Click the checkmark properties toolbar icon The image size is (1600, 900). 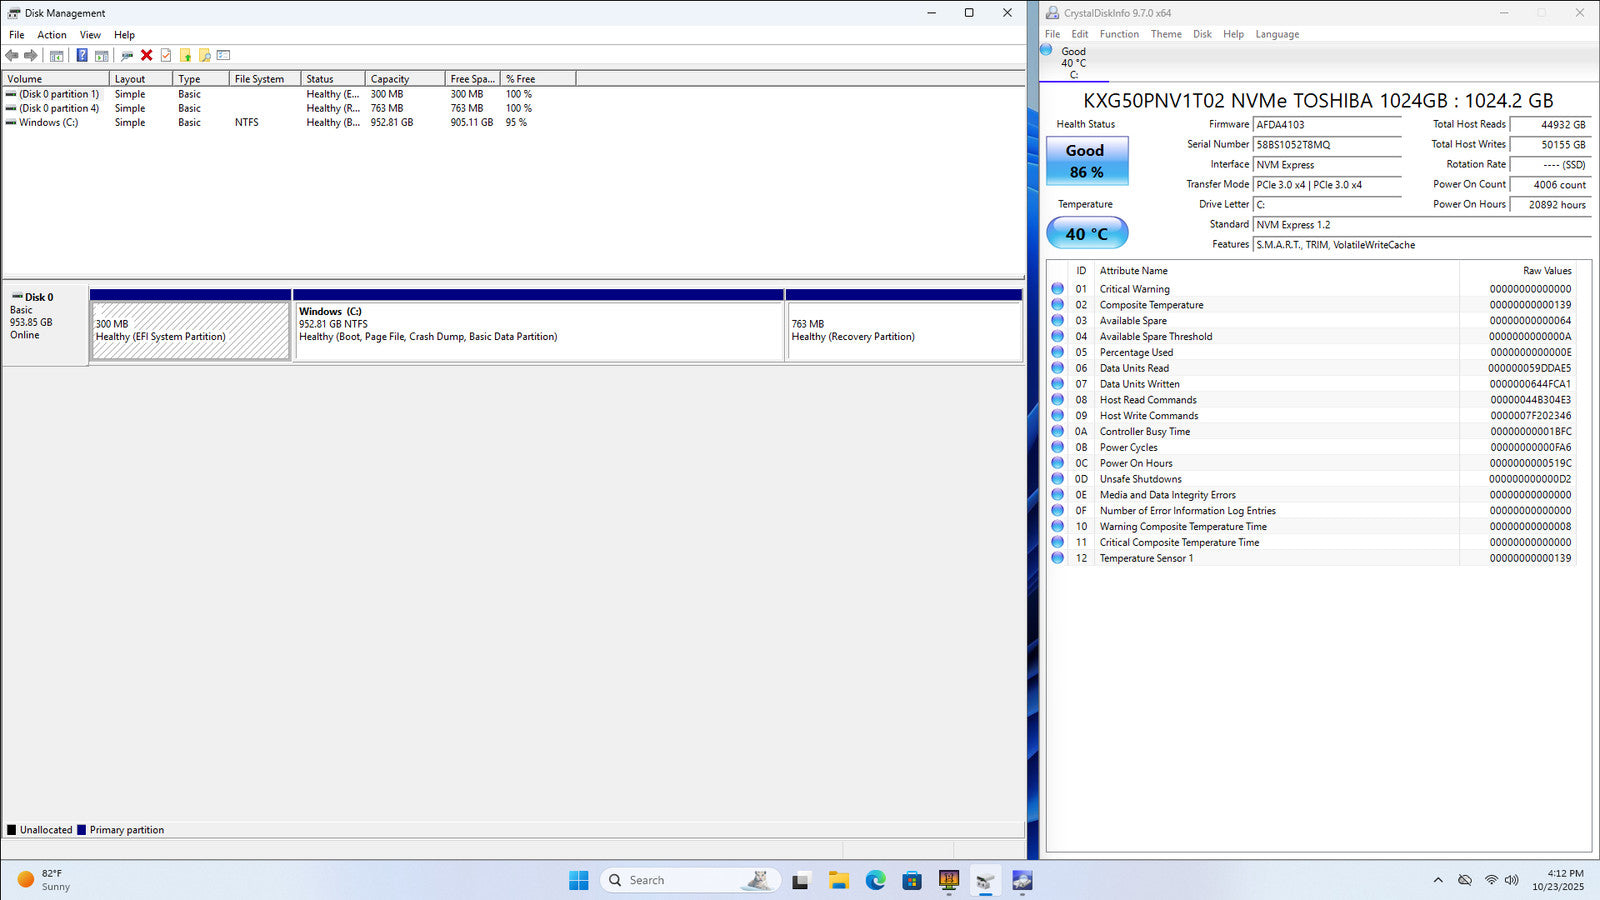click(166, 56)
